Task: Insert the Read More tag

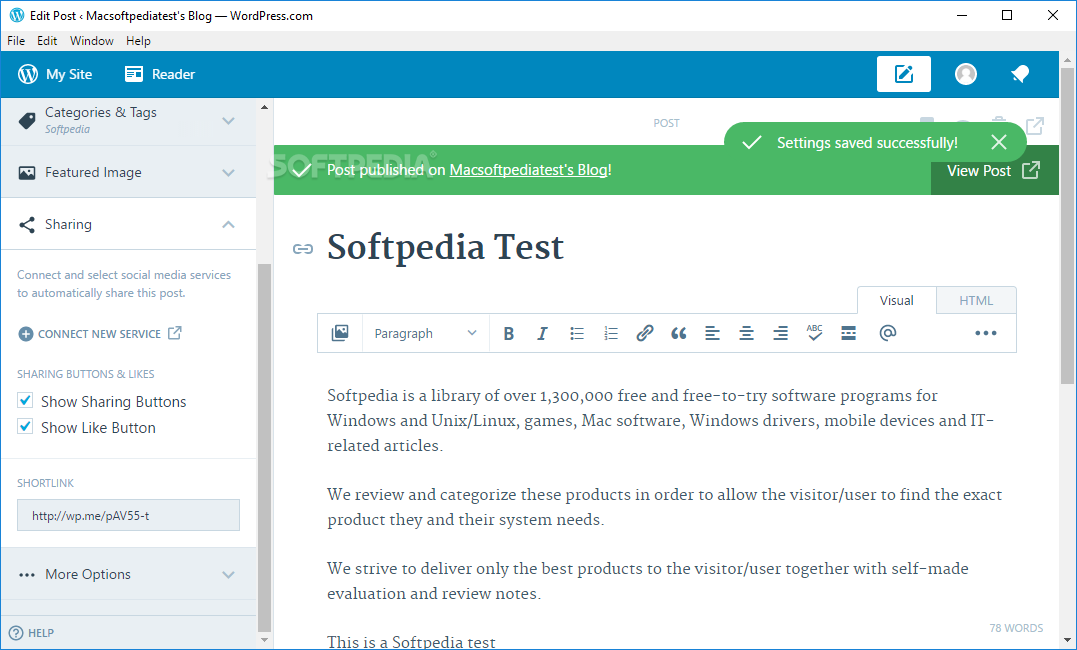Action: [848, 333]
